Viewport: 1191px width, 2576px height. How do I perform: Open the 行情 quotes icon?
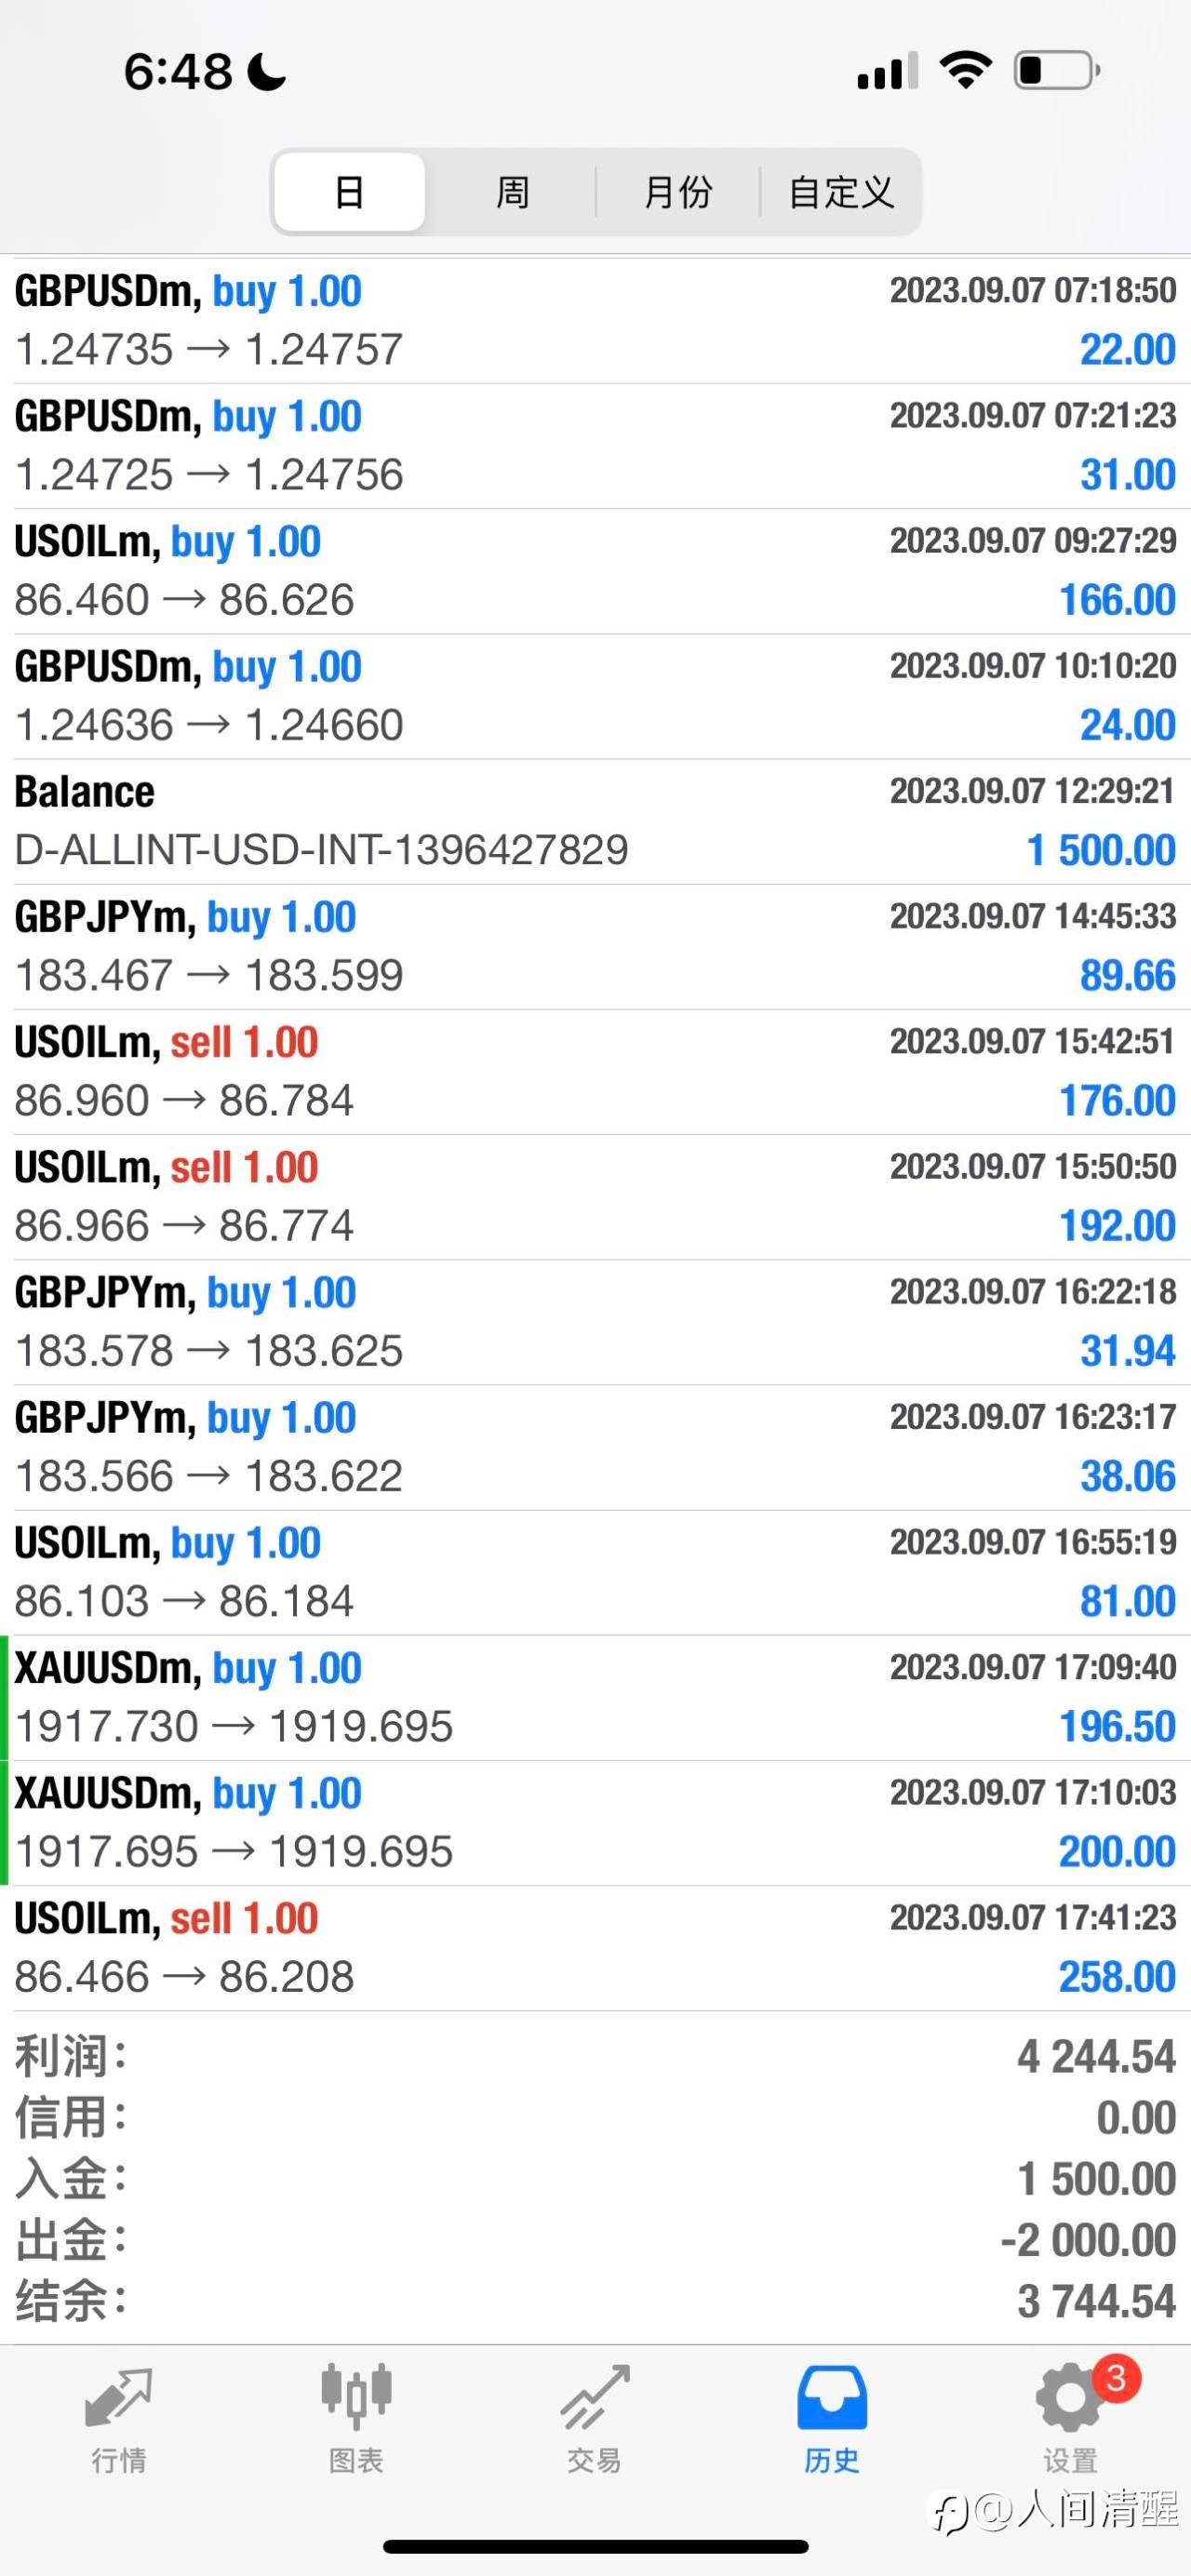click(119, 2398)
